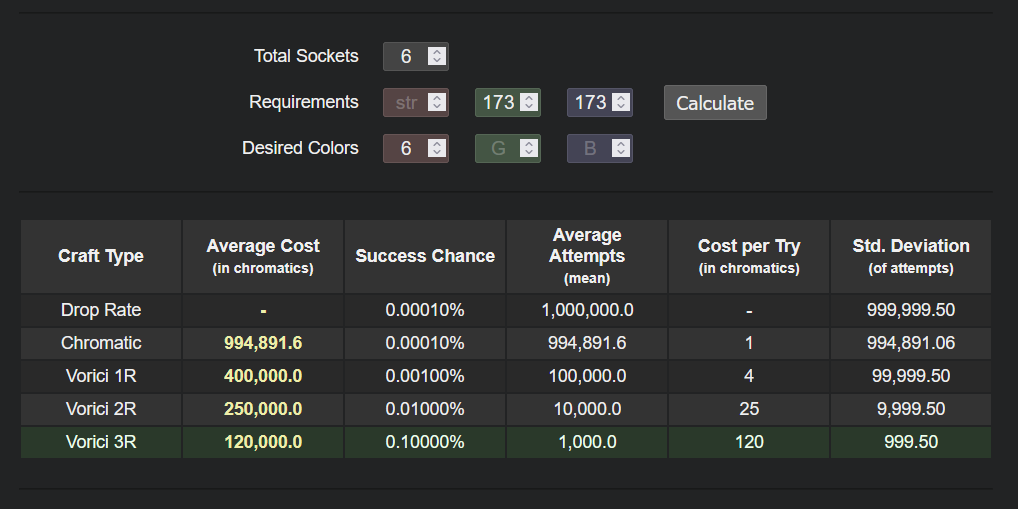The image size is (1018, 509).
Task: Click the 10,000.0 average attempts cell
Action: click(x=587, y=410)
